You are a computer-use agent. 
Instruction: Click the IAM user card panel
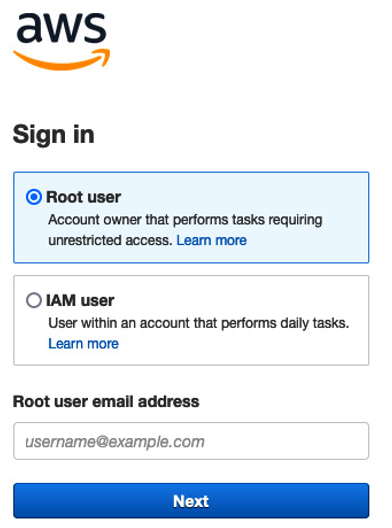pyautogui.click(x=191, y=321)
